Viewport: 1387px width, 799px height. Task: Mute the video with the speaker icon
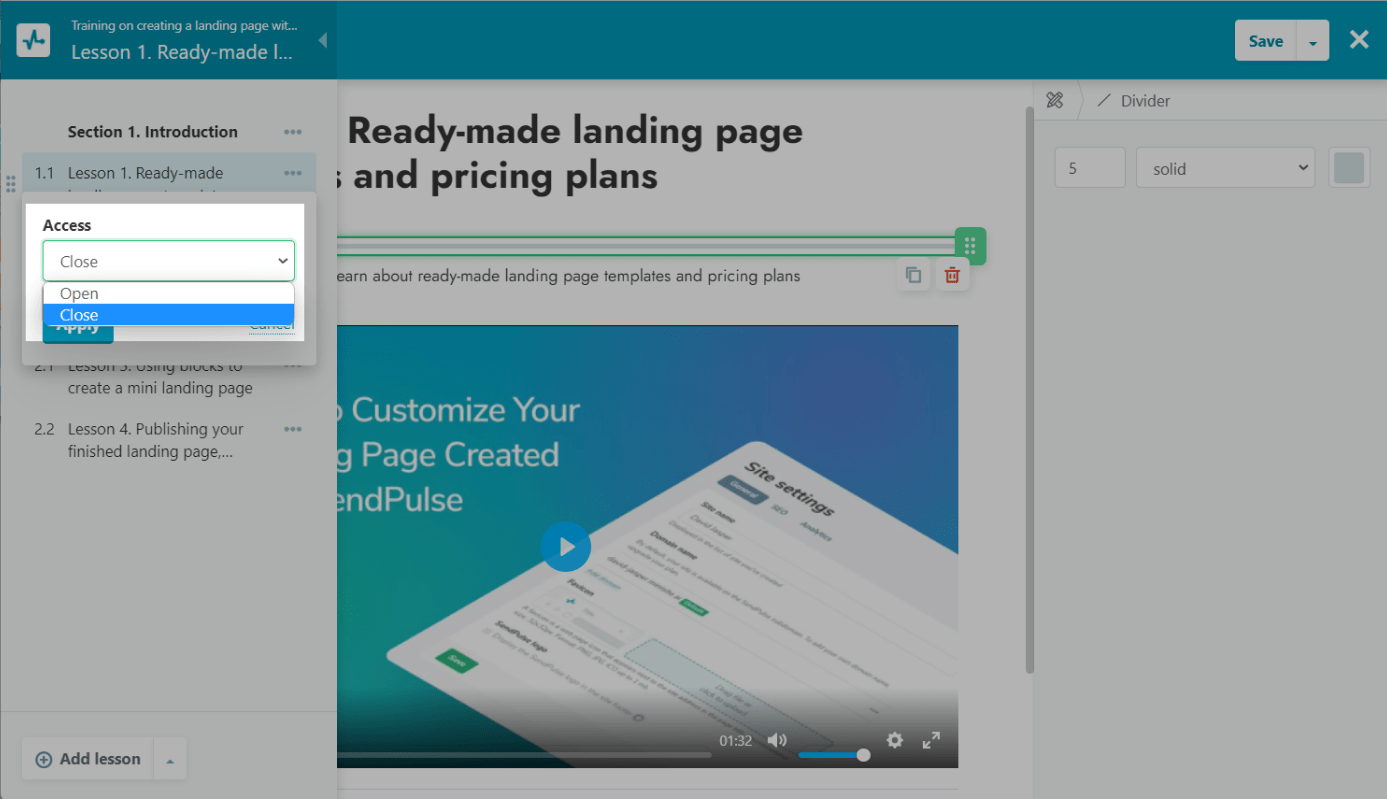777,740
